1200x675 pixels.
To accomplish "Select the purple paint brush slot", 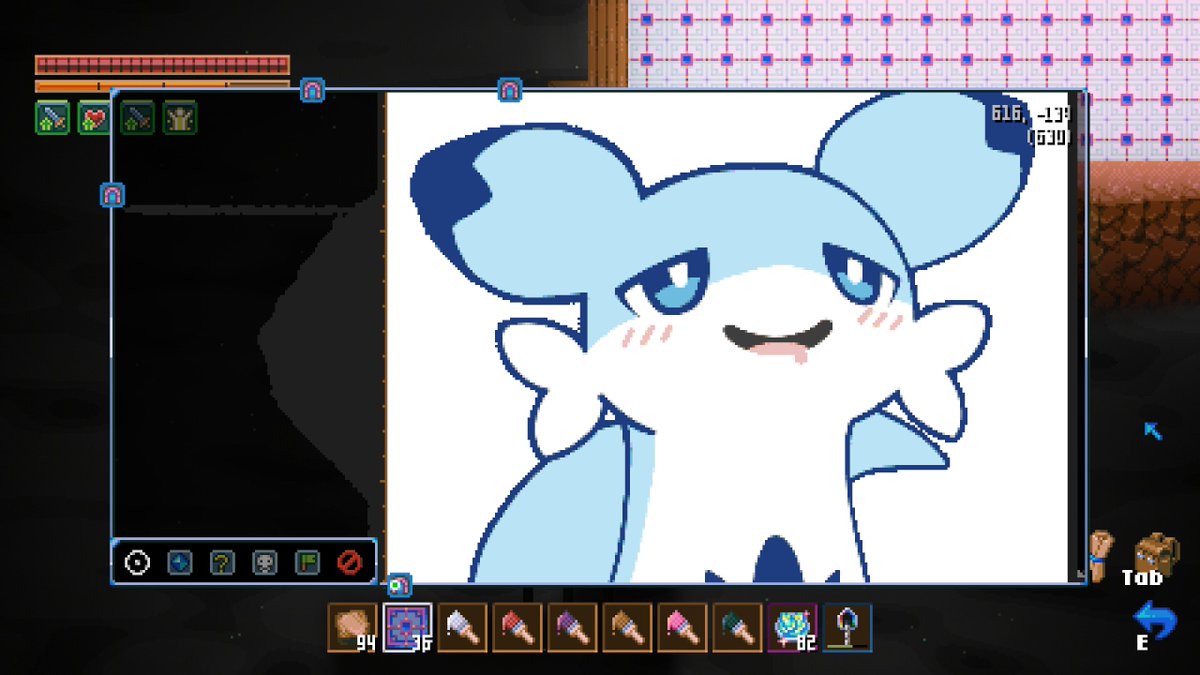I will click(x=572, y=628).
